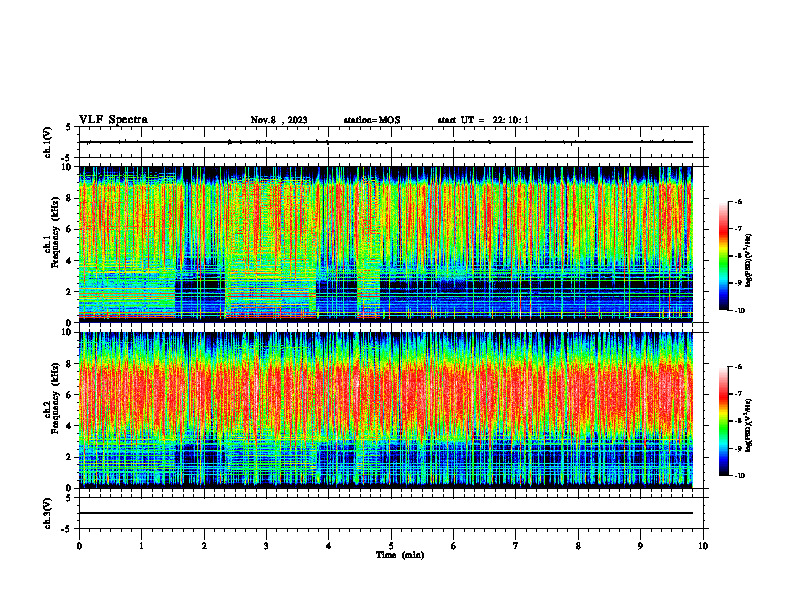Click the ch.3 voltage waveform trace

[385, 513]
